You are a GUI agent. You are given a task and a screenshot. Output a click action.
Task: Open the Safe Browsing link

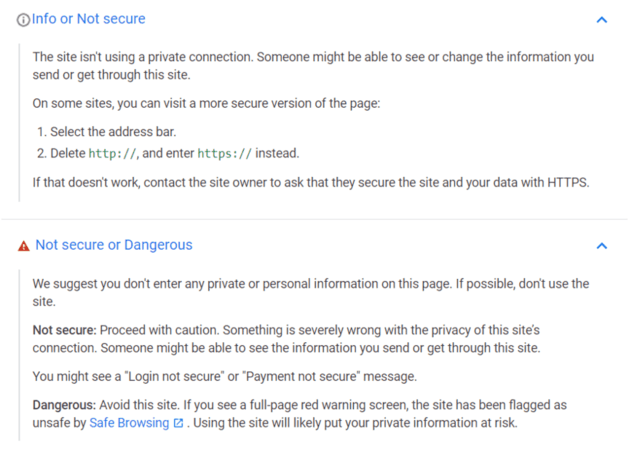[x=129, y=423]
